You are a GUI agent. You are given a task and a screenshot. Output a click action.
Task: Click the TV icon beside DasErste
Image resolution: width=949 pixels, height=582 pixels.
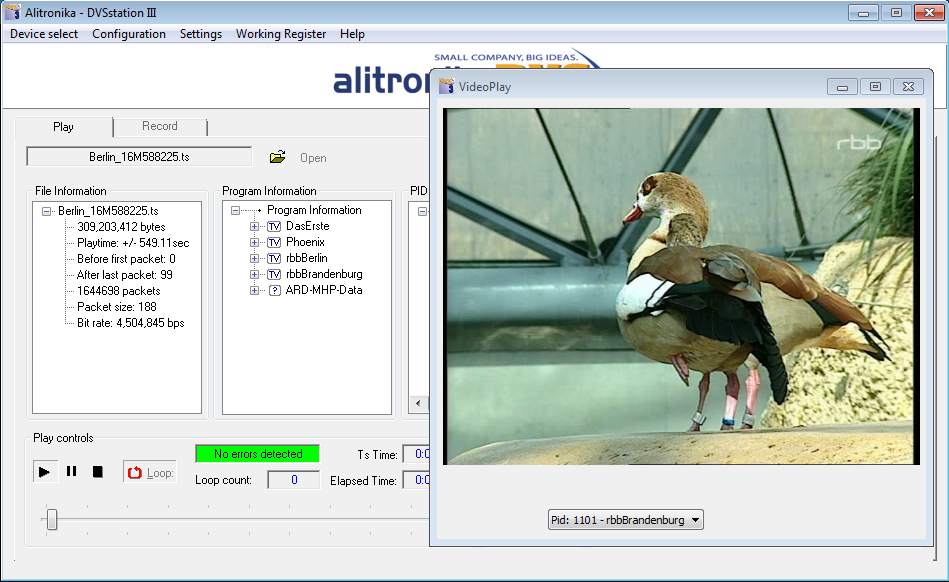(x=274, y=226)
